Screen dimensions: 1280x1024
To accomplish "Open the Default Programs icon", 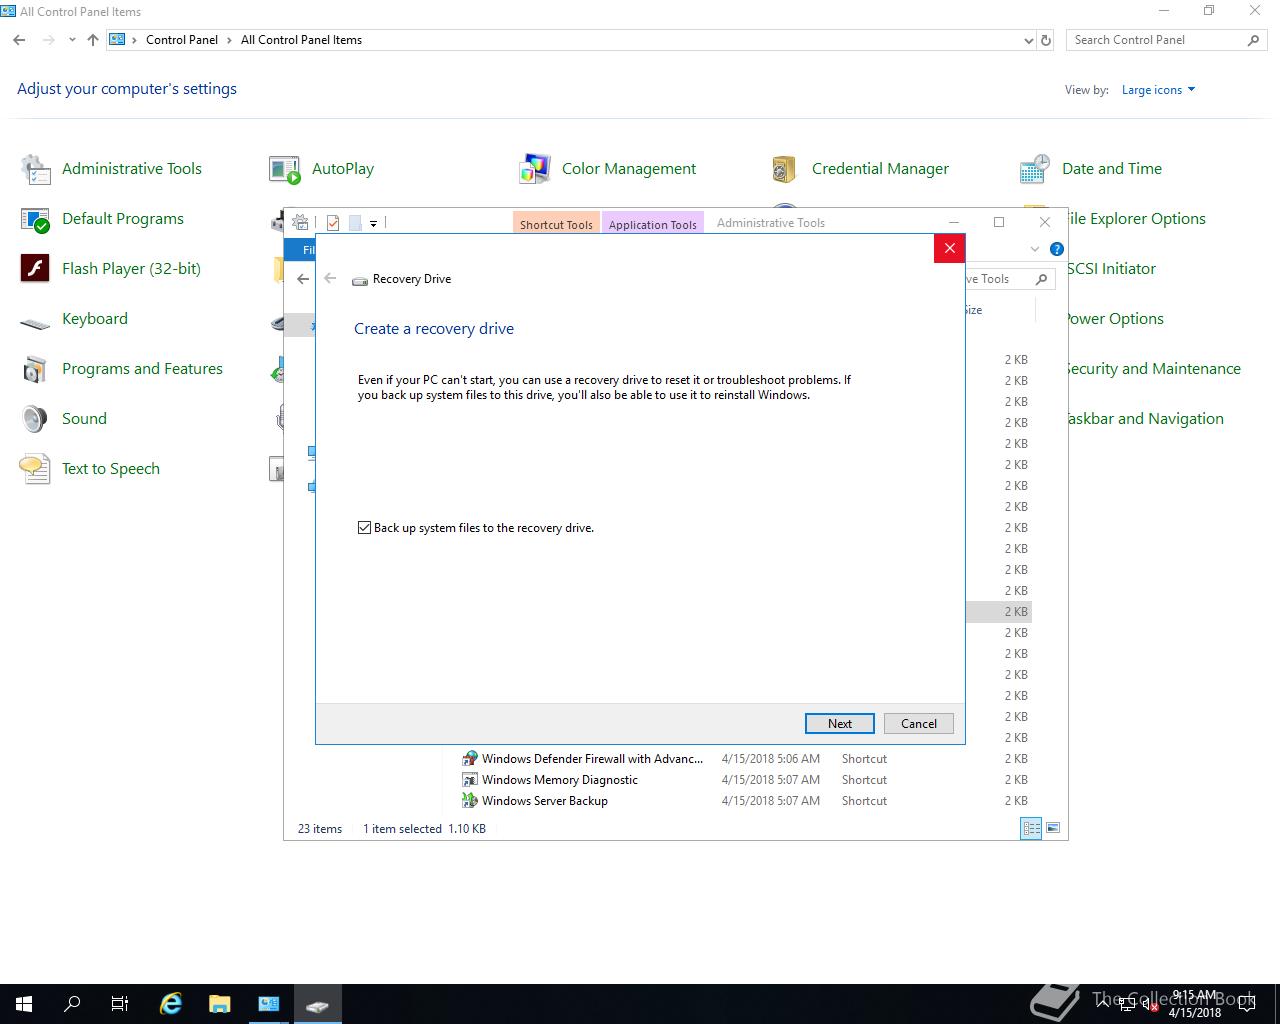I will point(36,219).
